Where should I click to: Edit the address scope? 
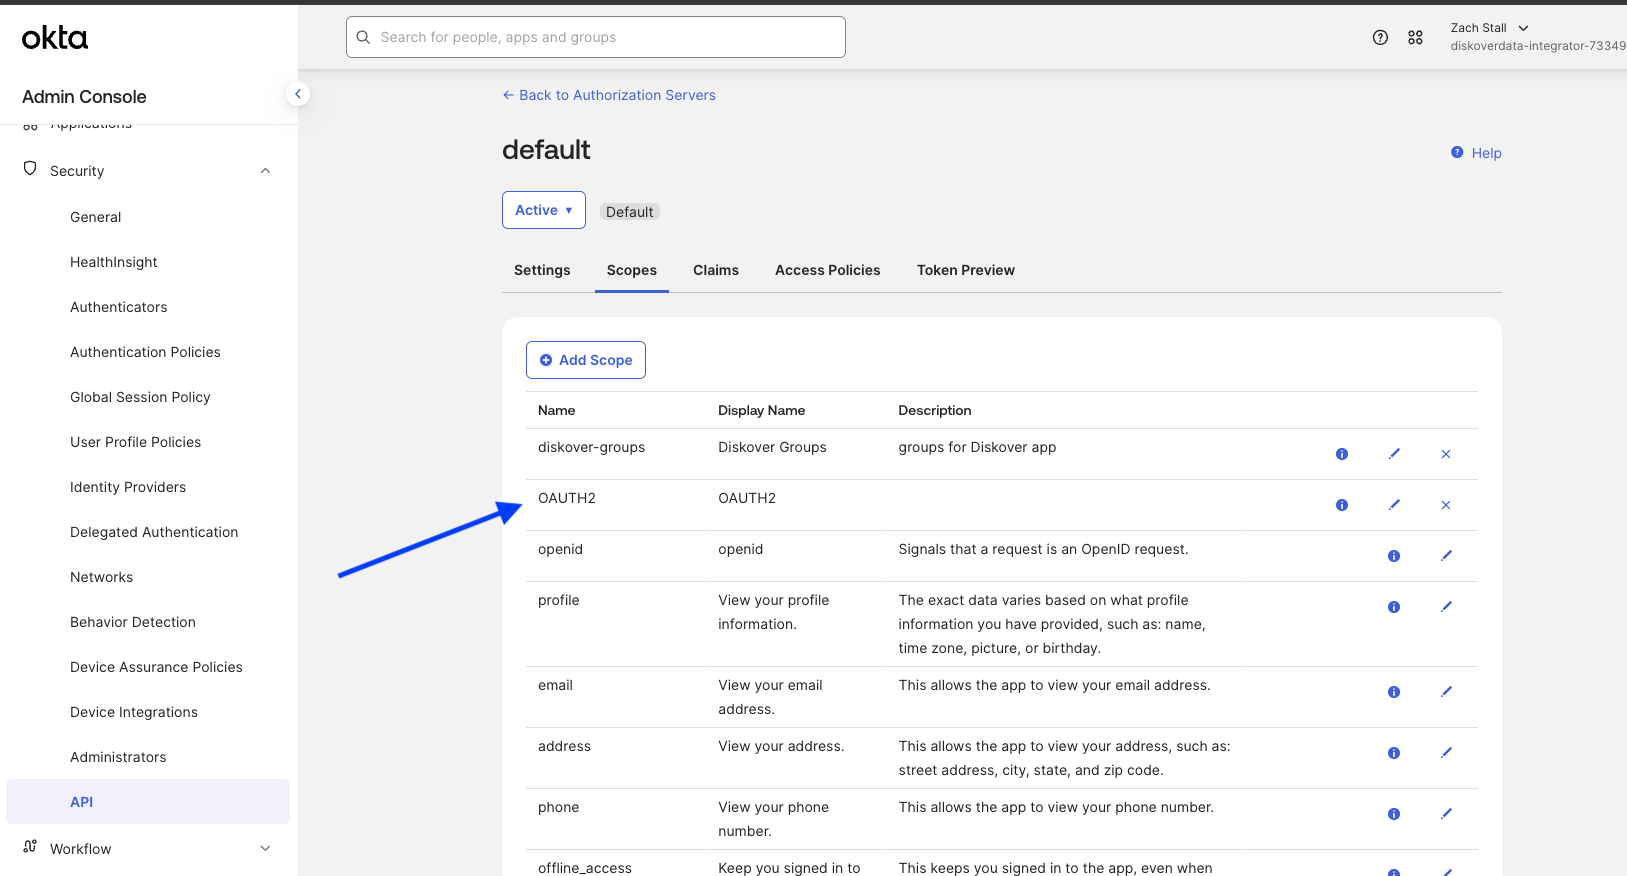pos(1446,753)
